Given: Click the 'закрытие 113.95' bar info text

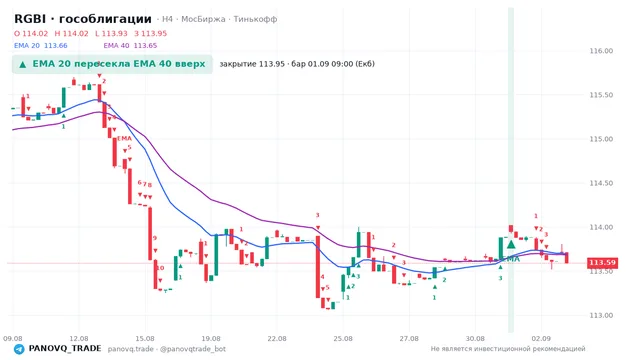Looking at the screenshot, I should 252,64.
